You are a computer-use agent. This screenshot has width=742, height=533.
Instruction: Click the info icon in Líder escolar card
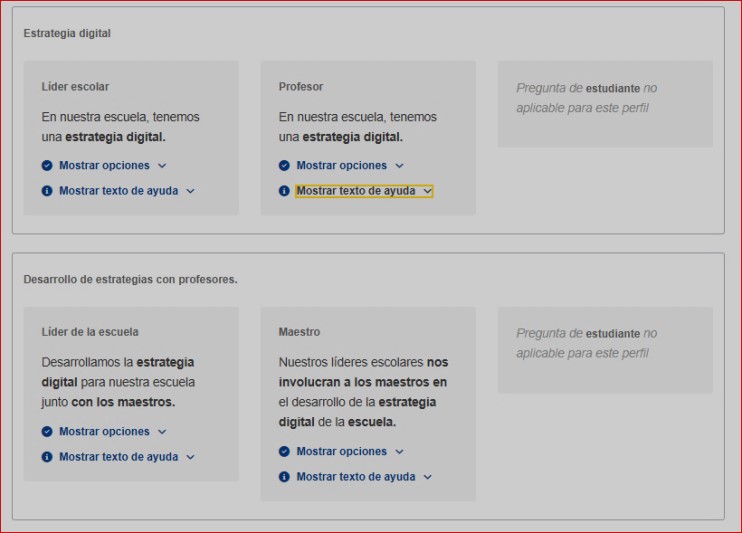[47, 191]
